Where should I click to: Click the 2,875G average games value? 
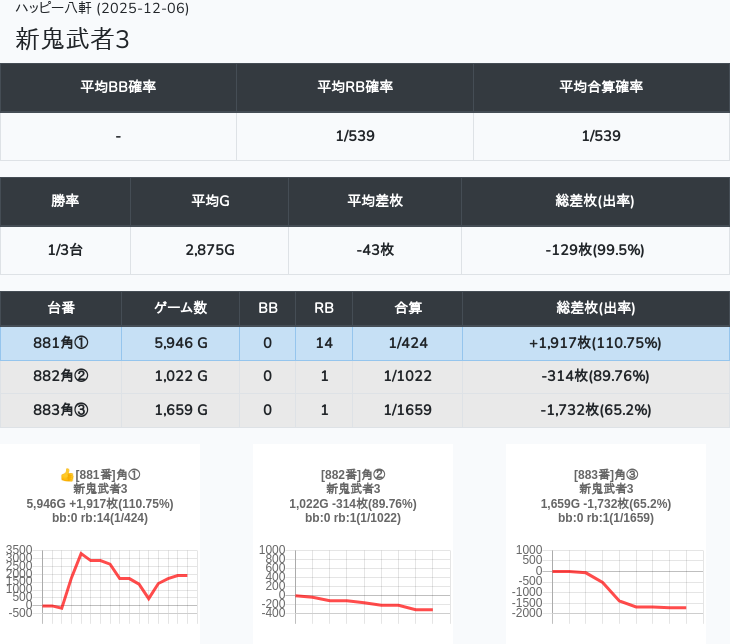209,250
